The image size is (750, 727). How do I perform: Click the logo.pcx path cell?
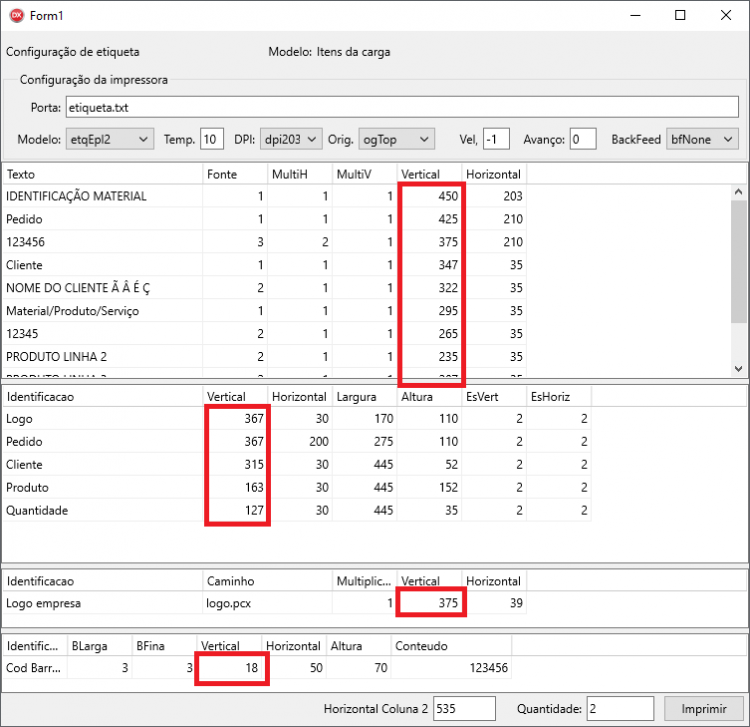tap(267, 604)
